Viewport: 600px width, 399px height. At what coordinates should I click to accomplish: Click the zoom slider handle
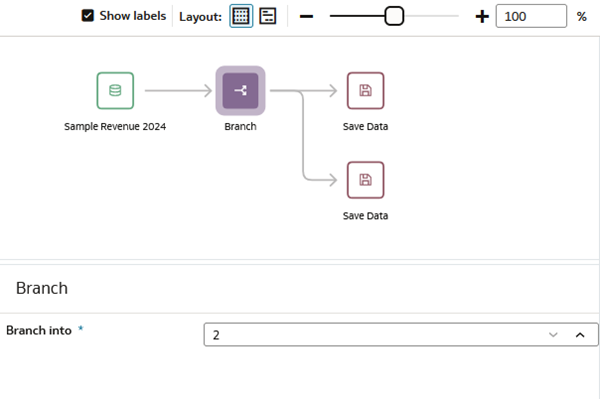pyautogui.click(x=394, y=16)
